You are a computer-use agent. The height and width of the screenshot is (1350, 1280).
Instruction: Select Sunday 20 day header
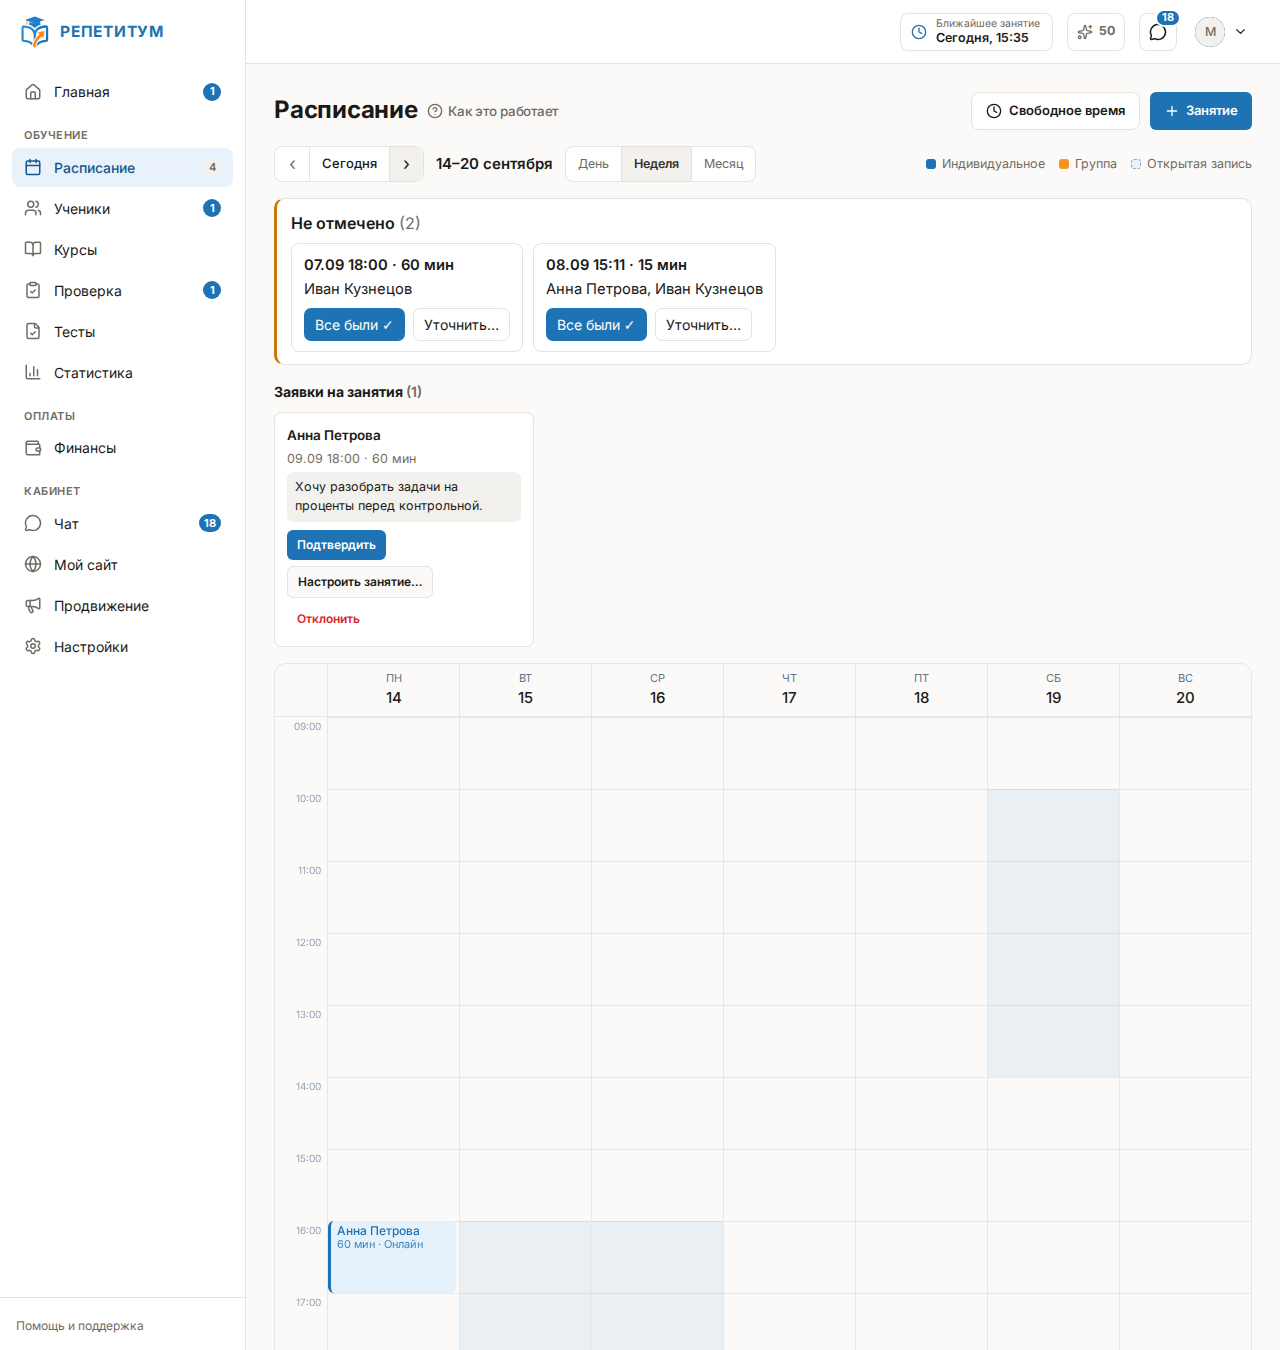tap(1185, 690)
